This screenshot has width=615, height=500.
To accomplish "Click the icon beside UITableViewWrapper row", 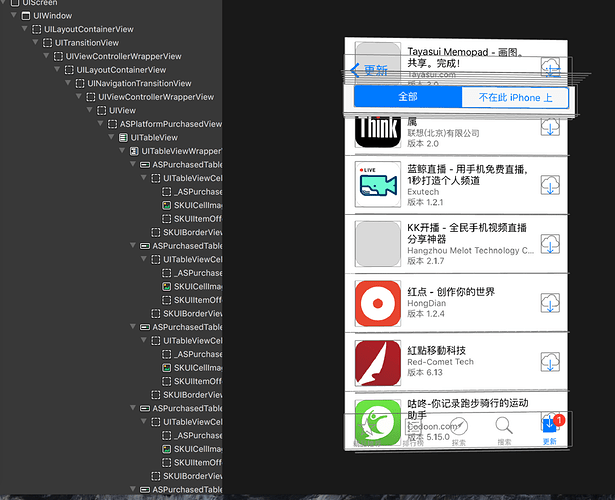I will (134, 151).
